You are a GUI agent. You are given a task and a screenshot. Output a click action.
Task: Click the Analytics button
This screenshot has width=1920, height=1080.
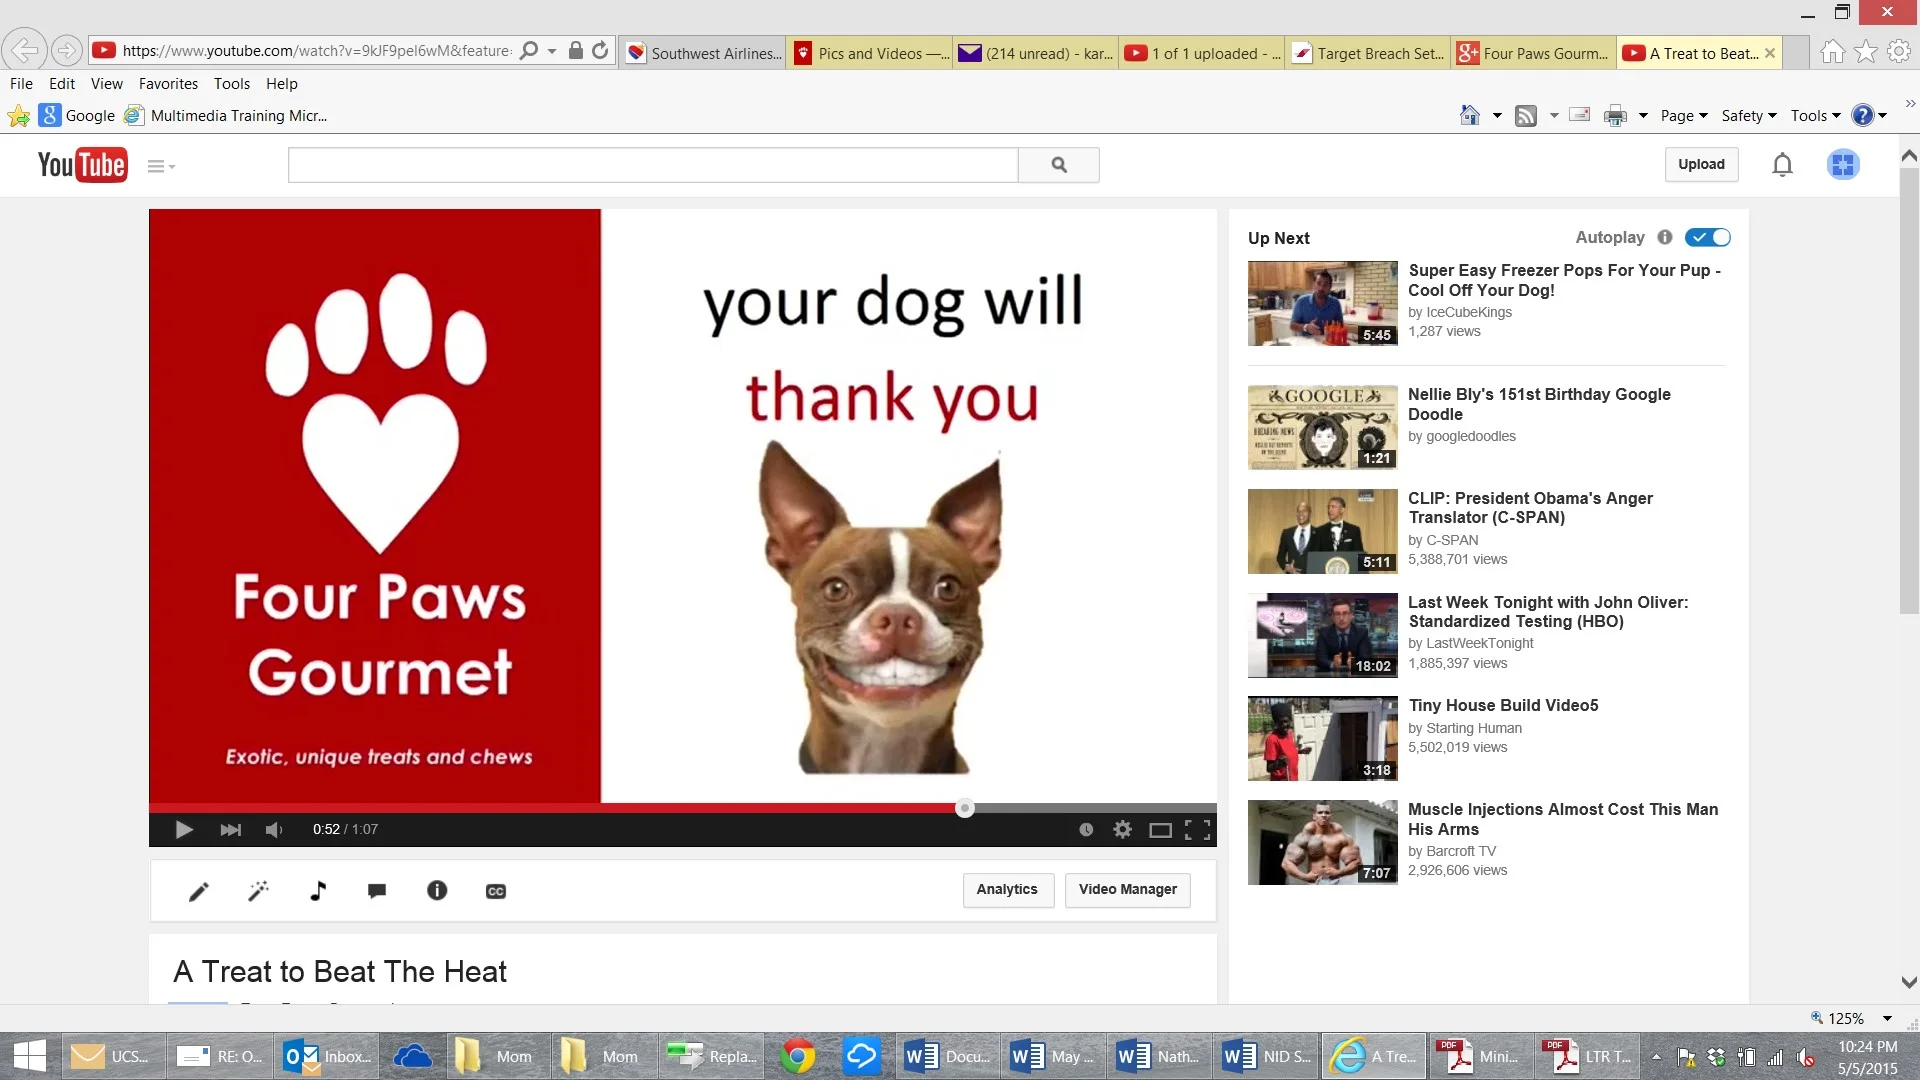coord(1007,889)
